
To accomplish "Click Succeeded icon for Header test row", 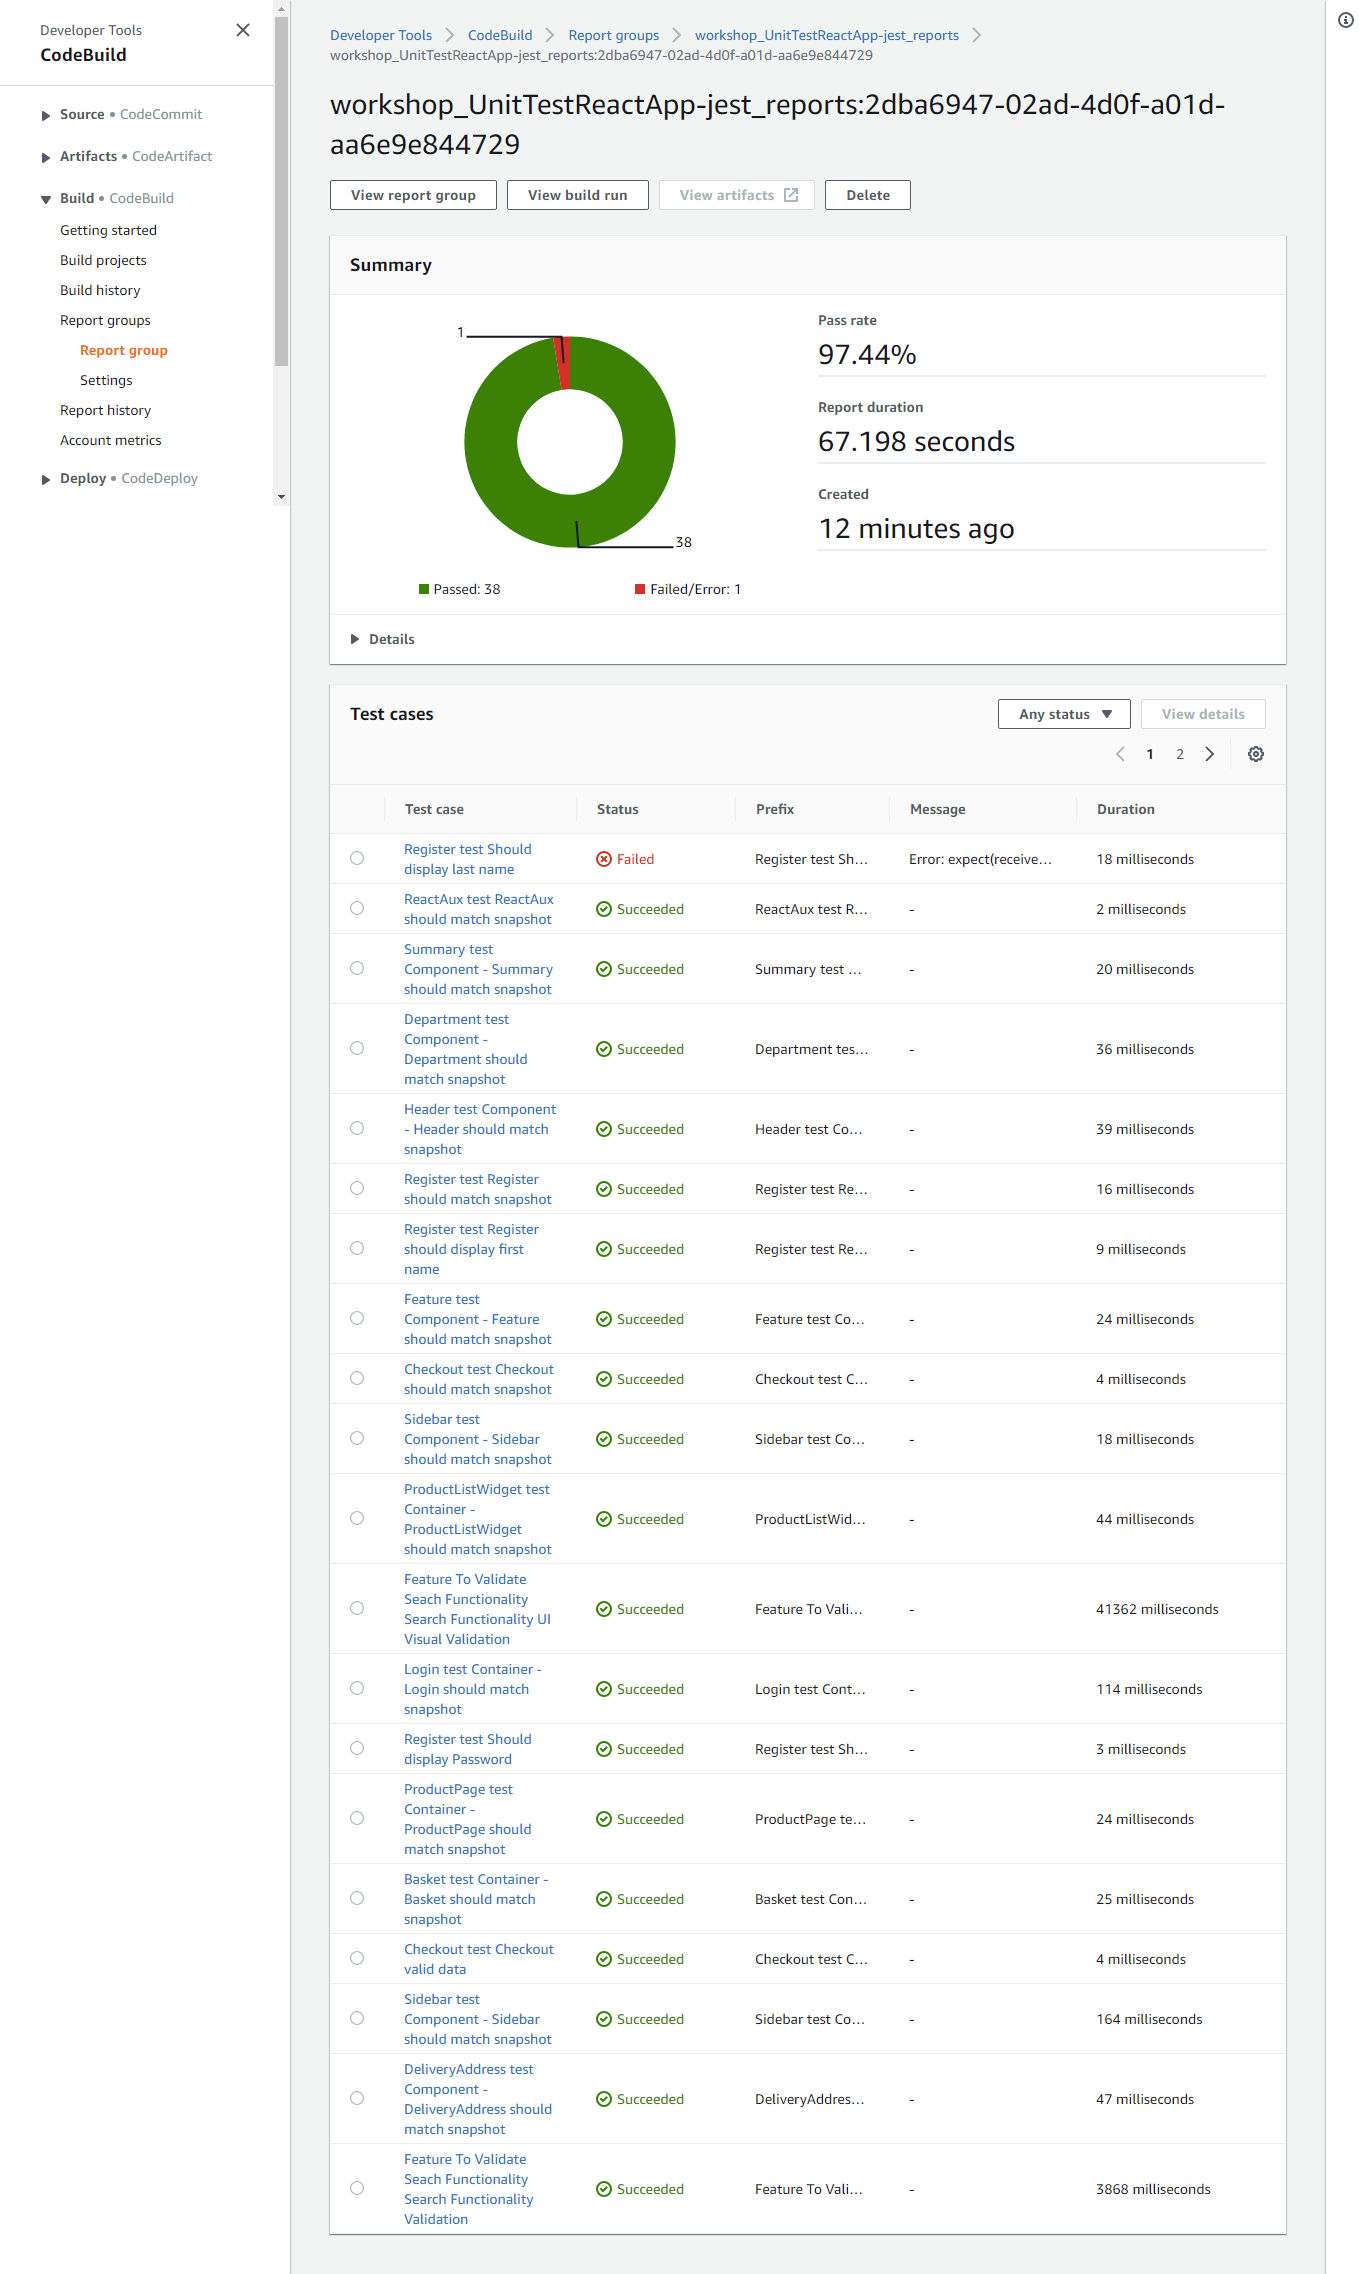I will click(x=604, y=1129).
